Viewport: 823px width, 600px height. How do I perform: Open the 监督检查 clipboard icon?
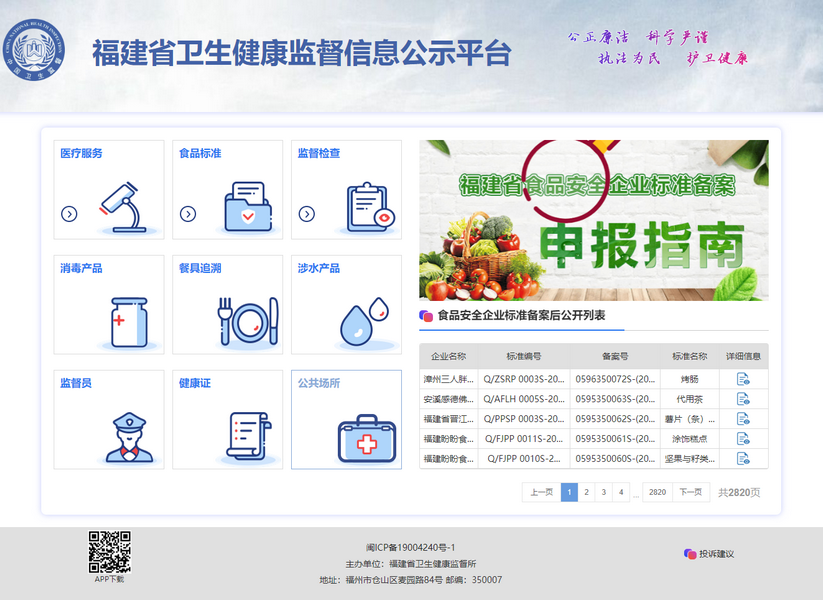tap(368, 207)
